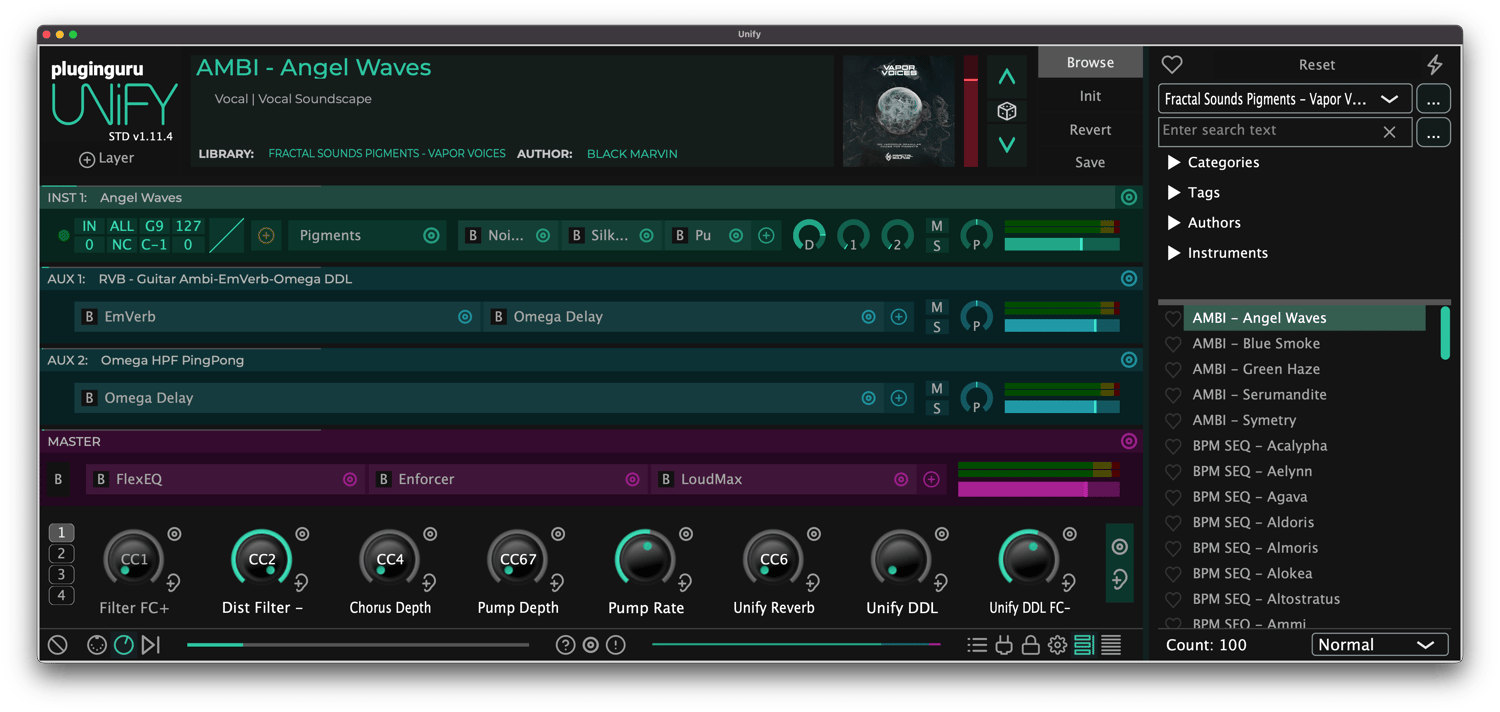Toggle the lock icon in footer

(x=1030, y=645)
